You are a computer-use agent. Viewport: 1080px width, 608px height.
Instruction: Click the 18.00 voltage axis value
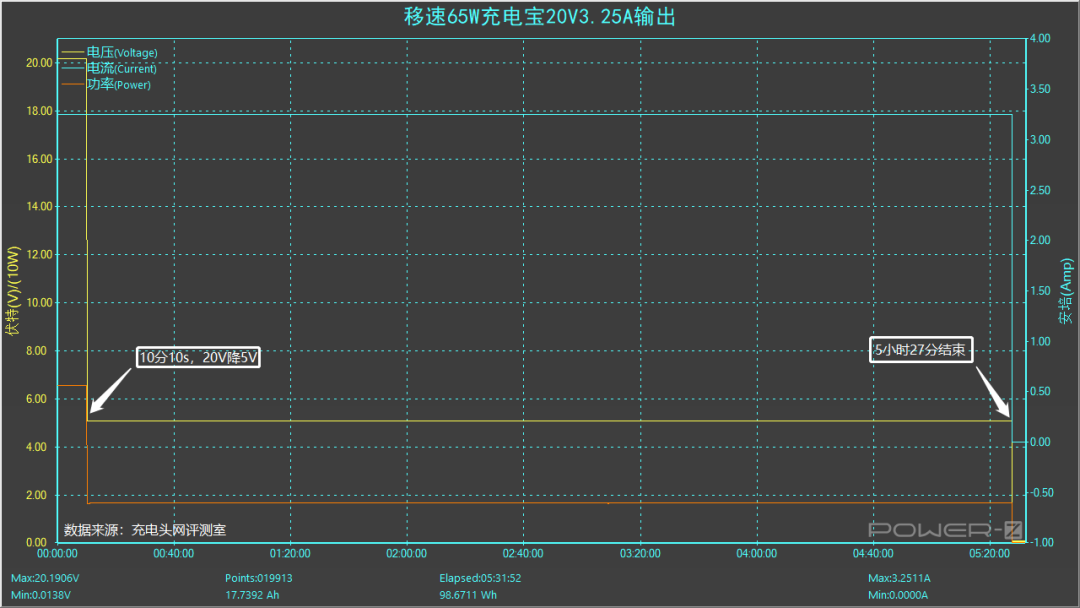(x=39, y=111)
